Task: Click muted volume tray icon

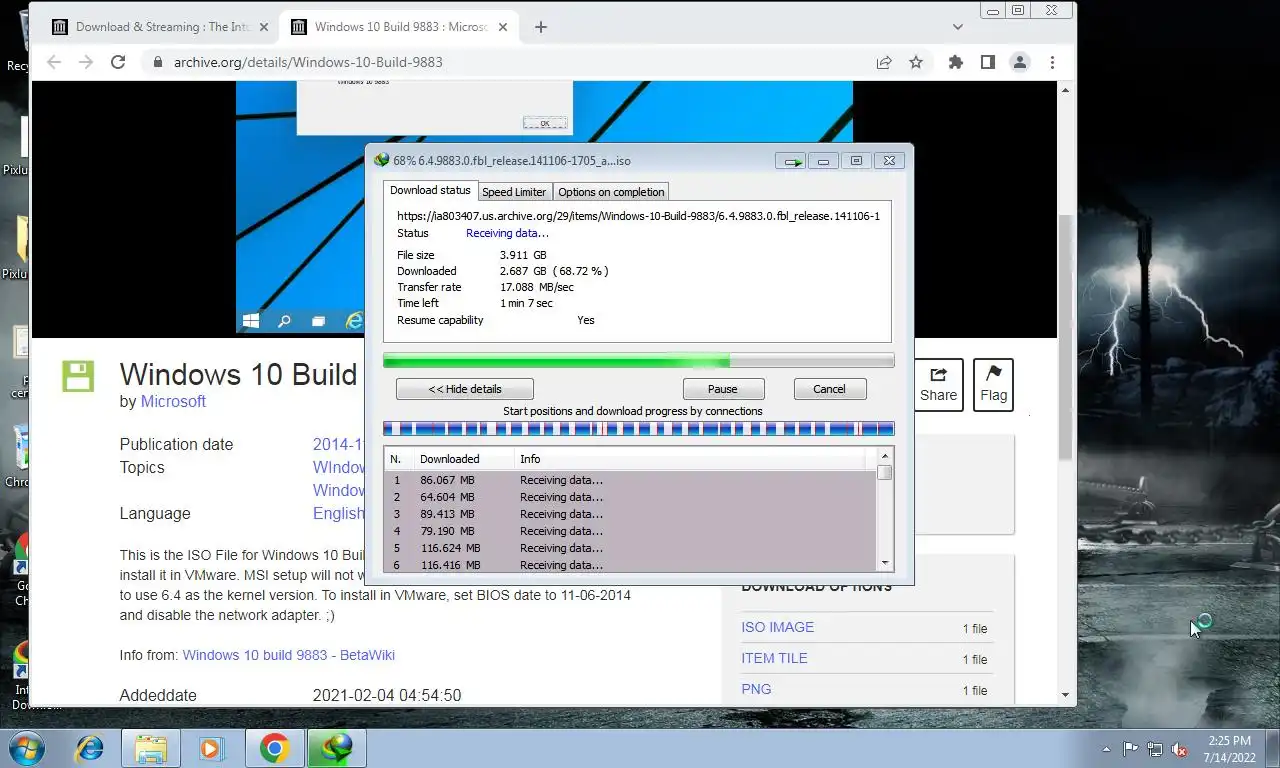Action: click(x=1180, y=749)
